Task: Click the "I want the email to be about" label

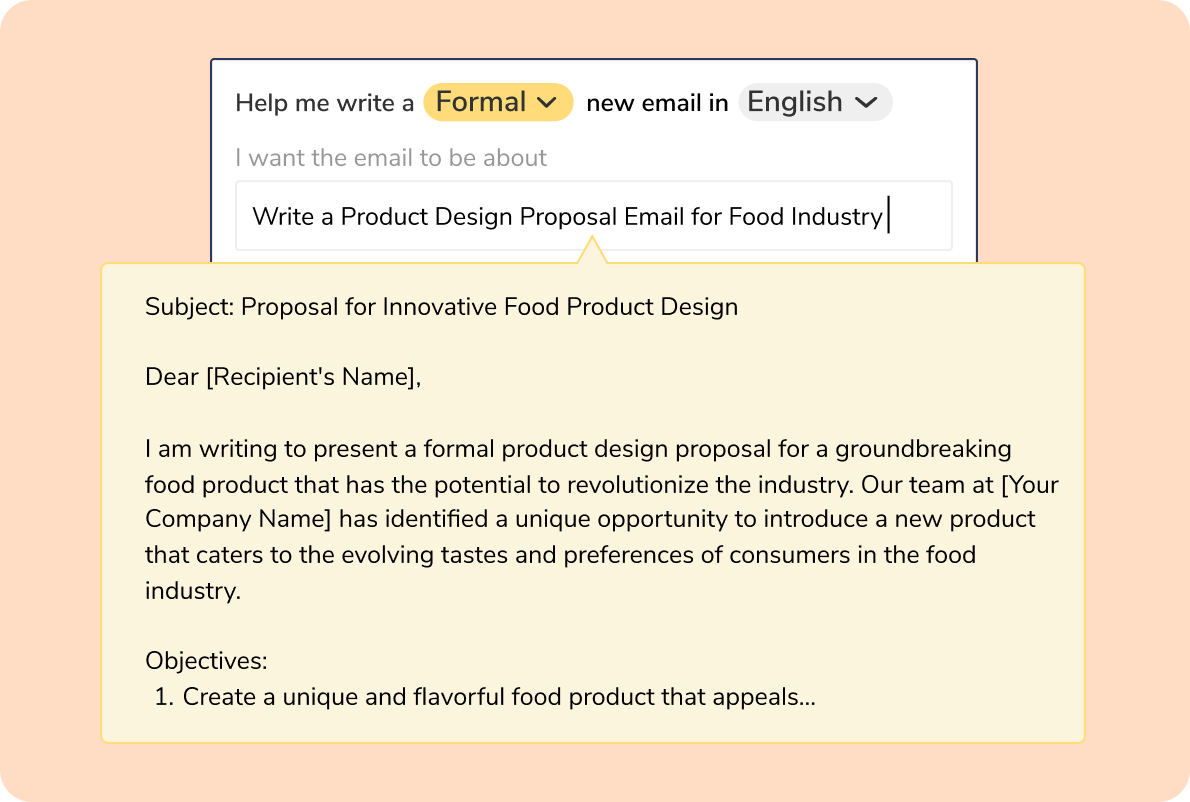Action: [x=391, y=158]
